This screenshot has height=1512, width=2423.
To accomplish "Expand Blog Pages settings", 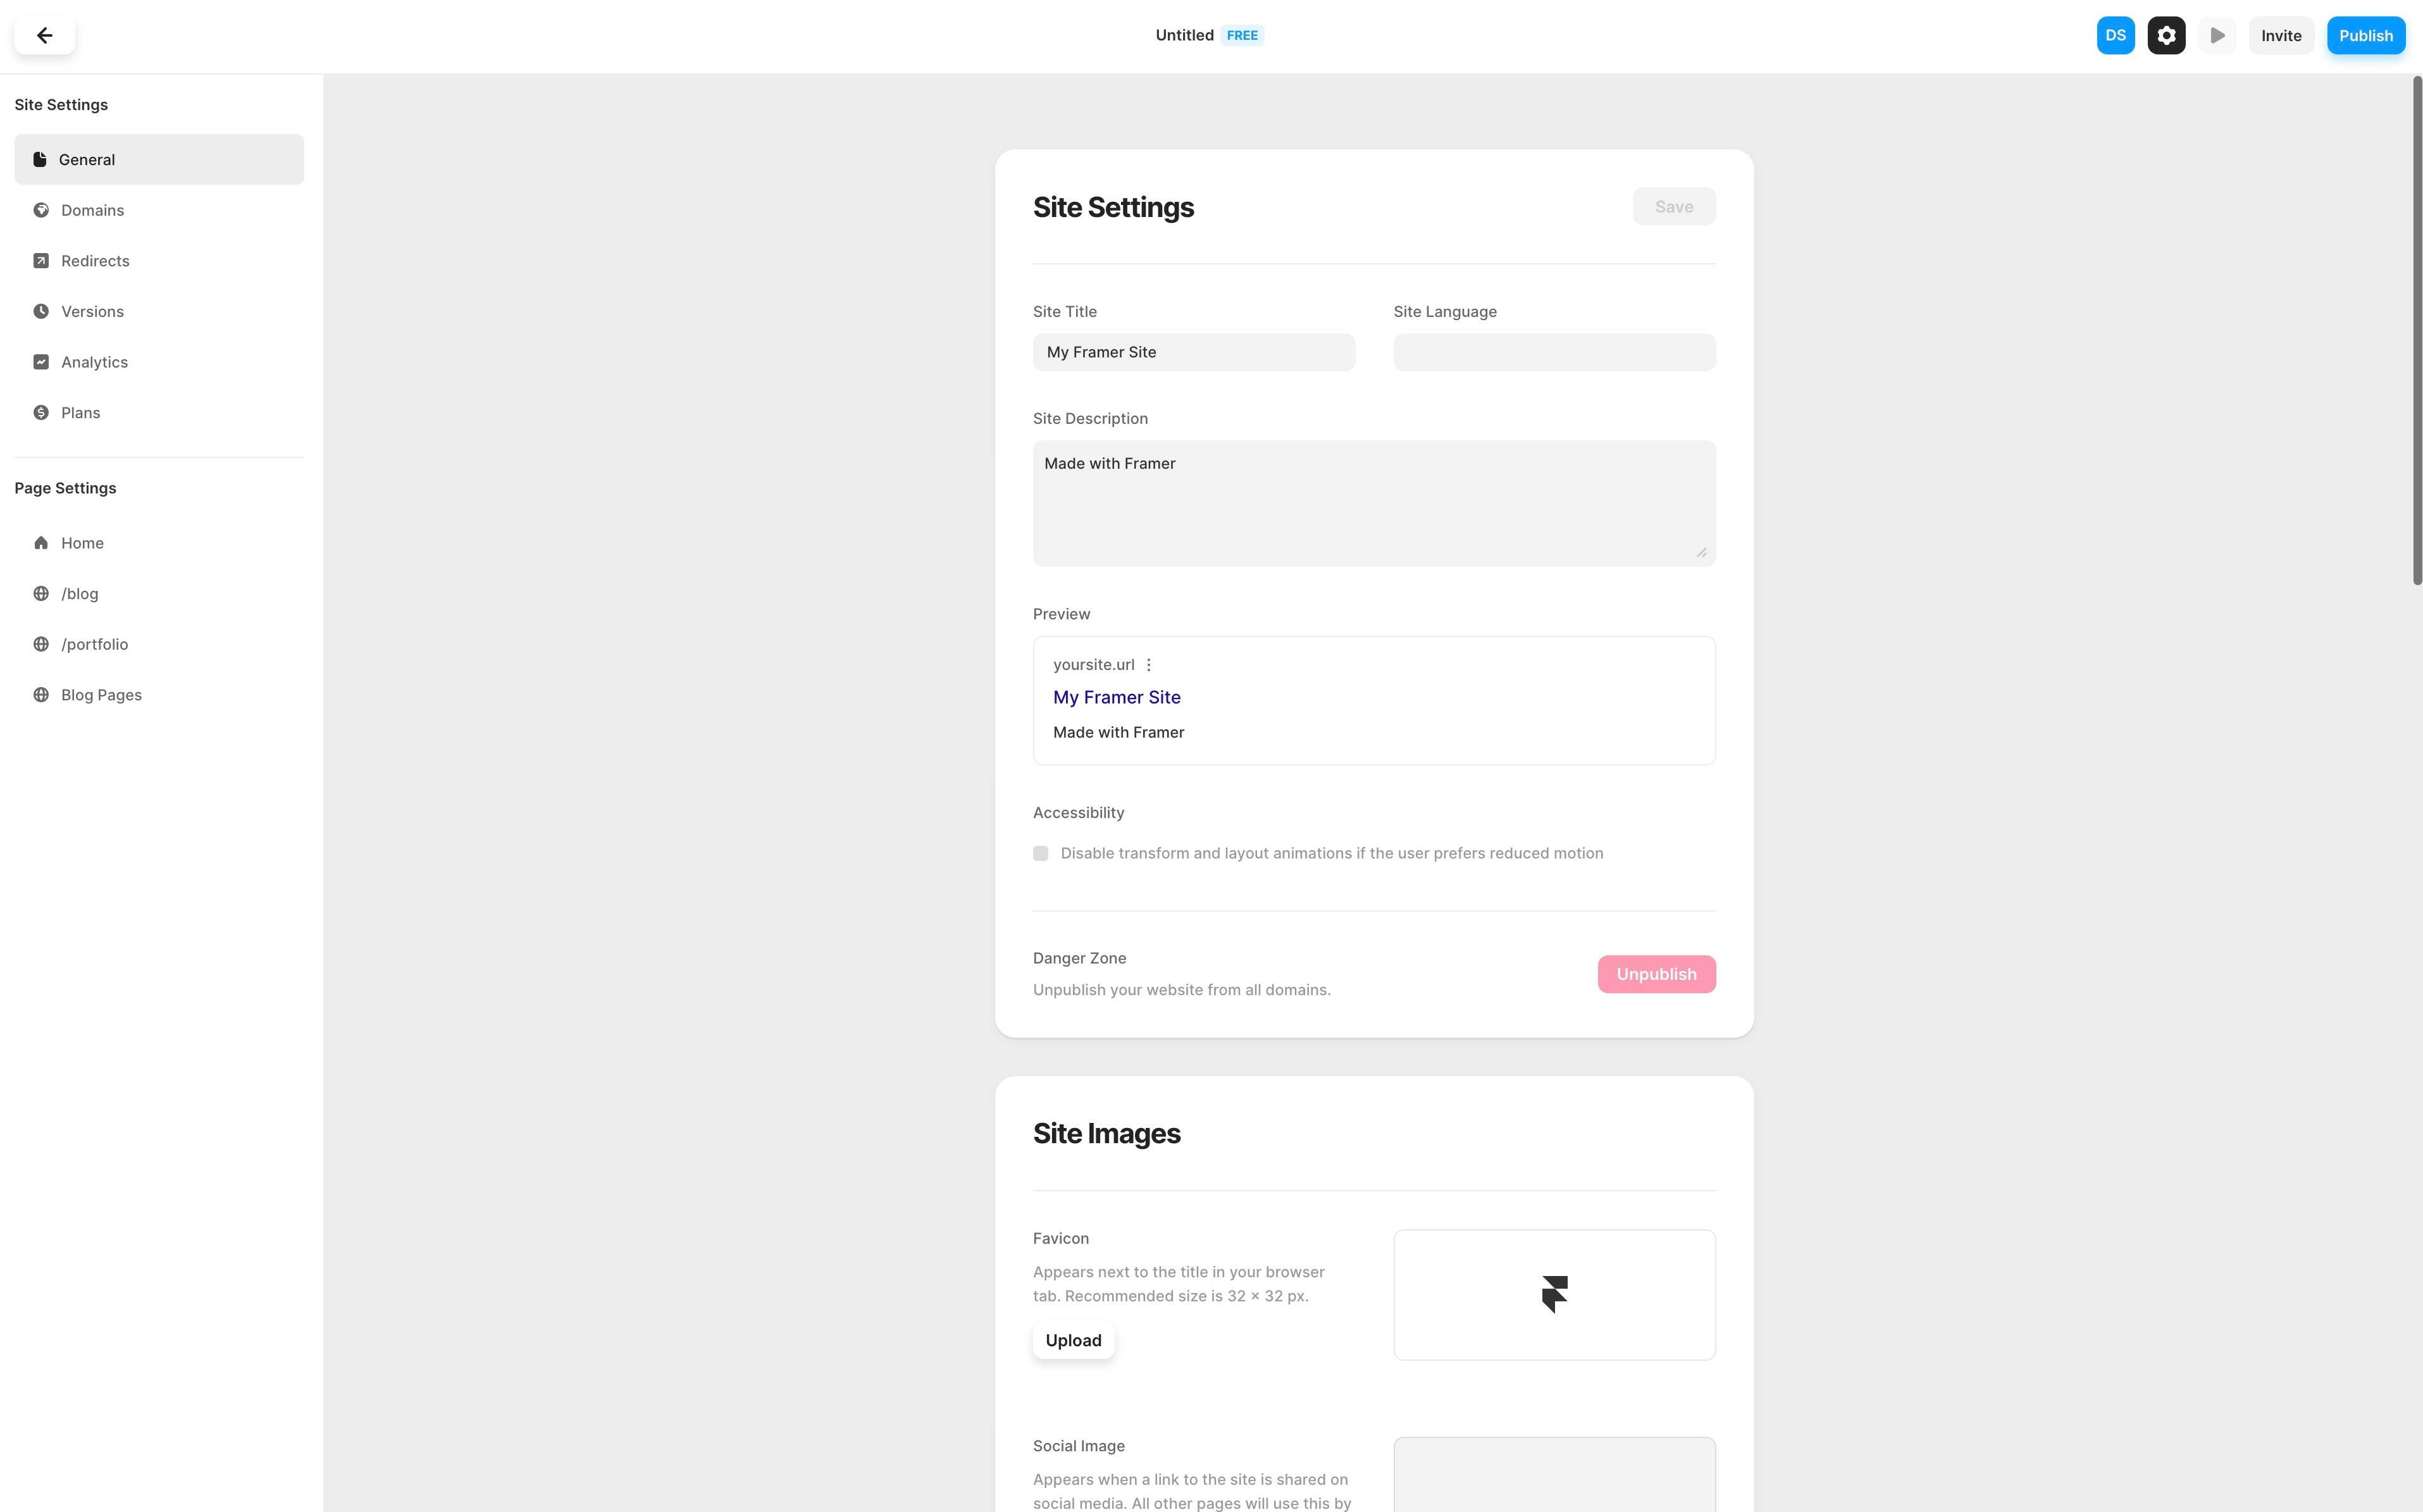I will (x=100, y=694).
